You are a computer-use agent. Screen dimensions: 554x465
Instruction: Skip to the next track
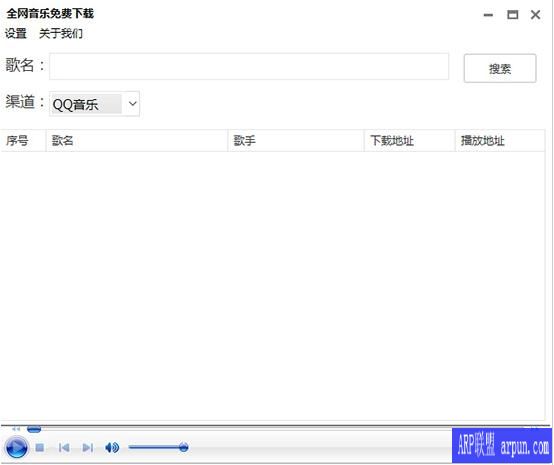[87, 448]
